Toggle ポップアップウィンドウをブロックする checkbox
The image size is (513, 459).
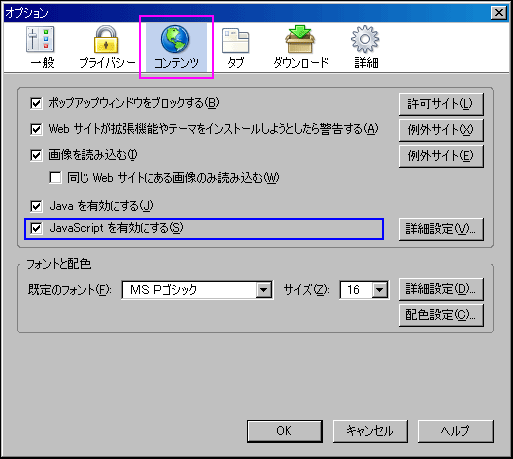click(36, 103)
